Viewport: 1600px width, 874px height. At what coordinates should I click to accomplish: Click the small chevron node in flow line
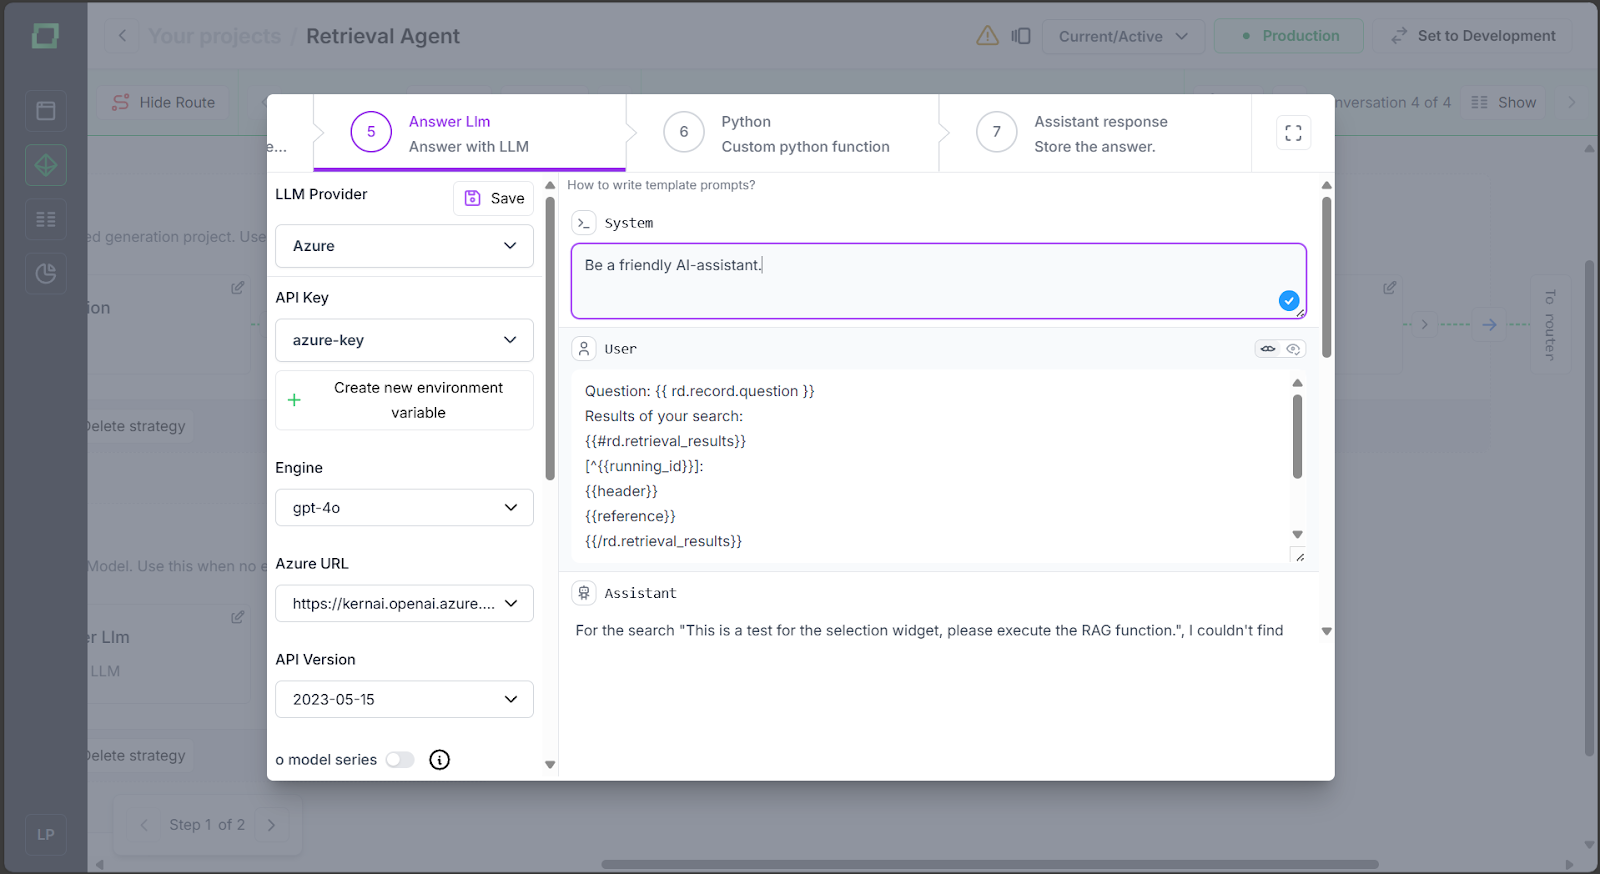click(x=1425, y=324)
